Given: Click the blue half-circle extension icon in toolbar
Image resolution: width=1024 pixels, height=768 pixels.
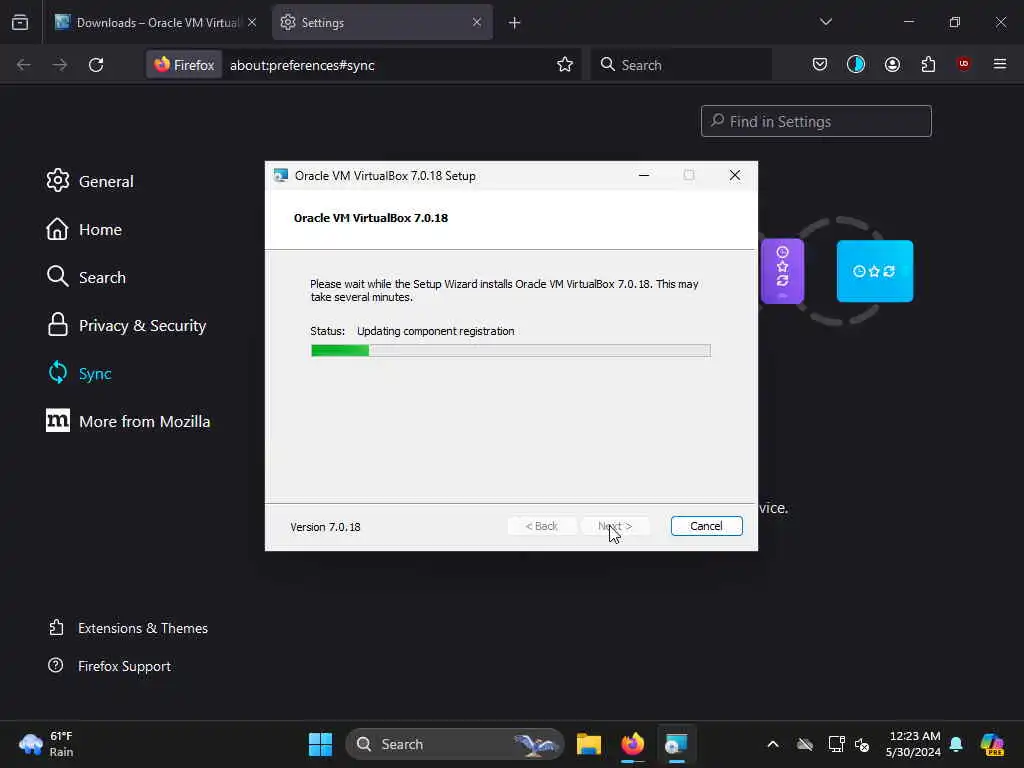Looking at the screenshot, I should 856,64.
